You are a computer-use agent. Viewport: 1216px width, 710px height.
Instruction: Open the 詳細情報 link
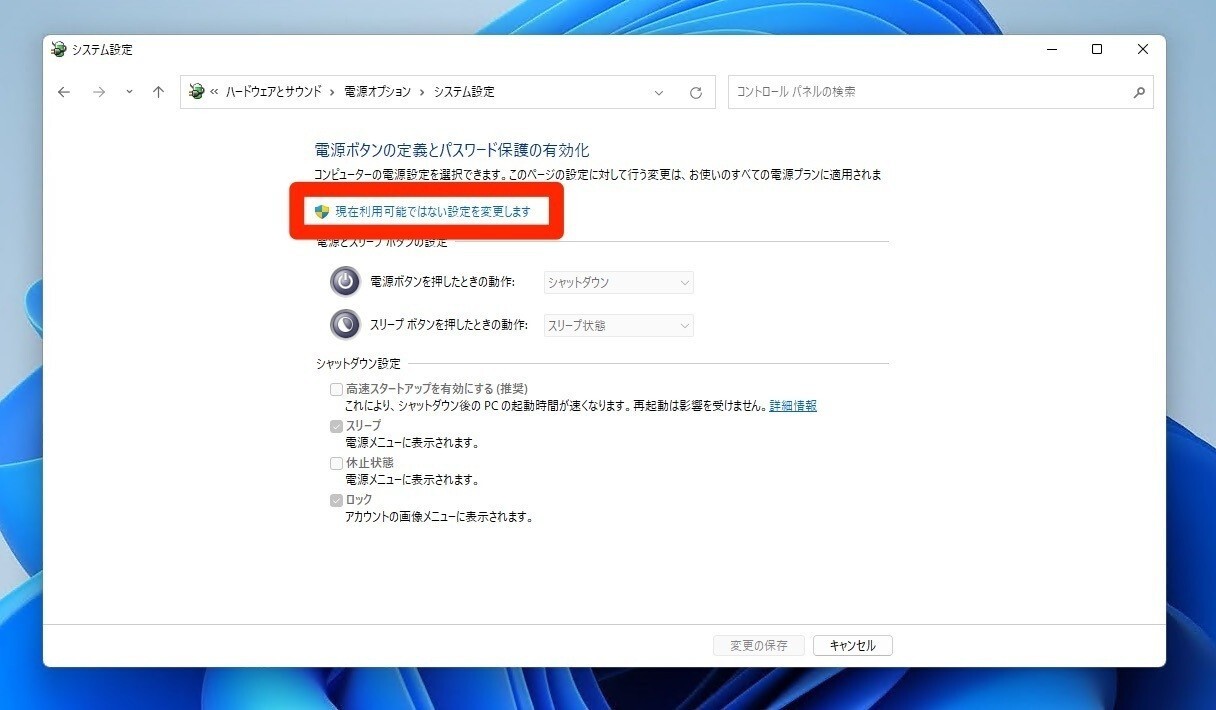click(793, 406)
